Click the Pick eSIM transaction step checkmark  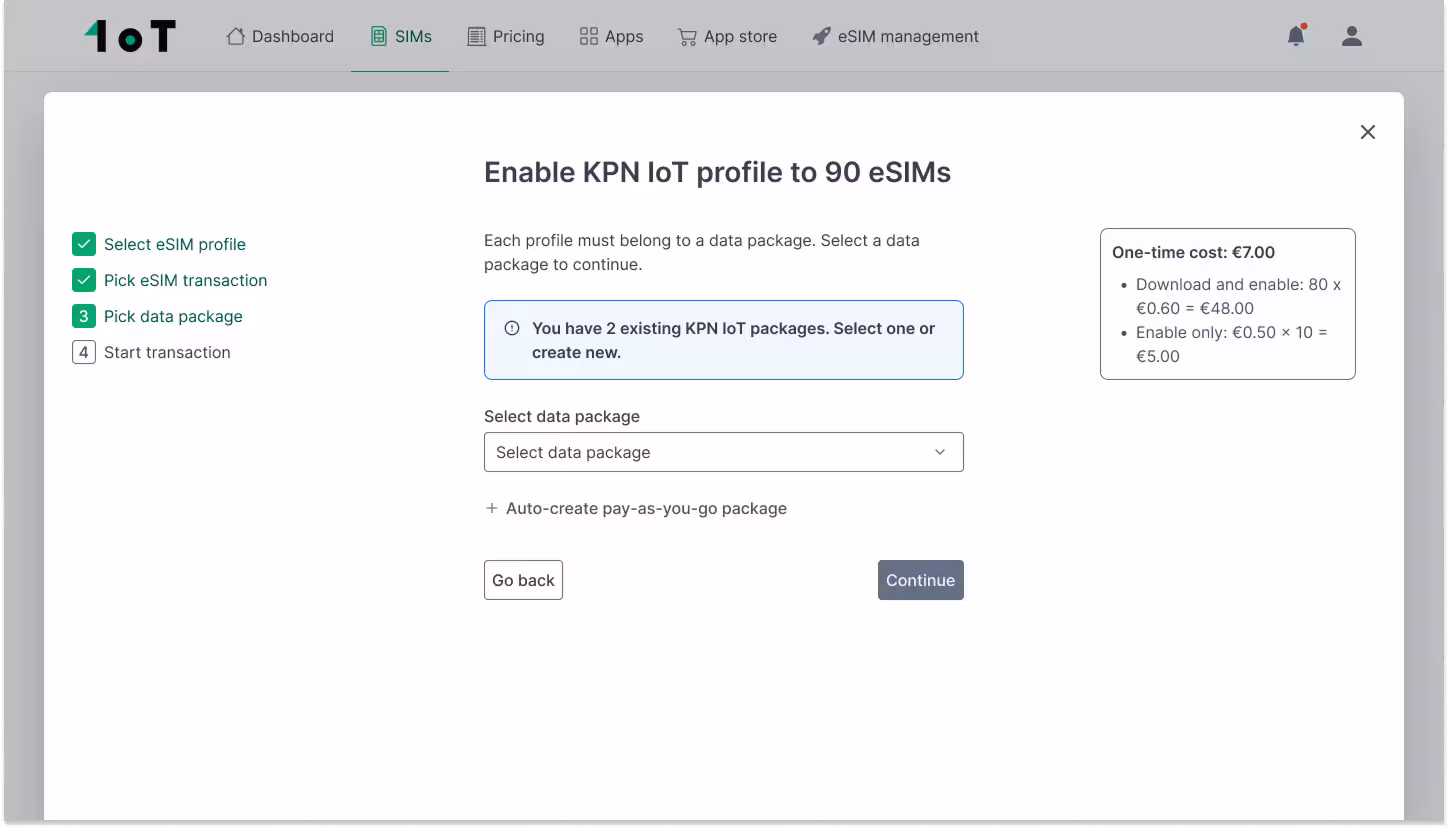coord(84,280)
